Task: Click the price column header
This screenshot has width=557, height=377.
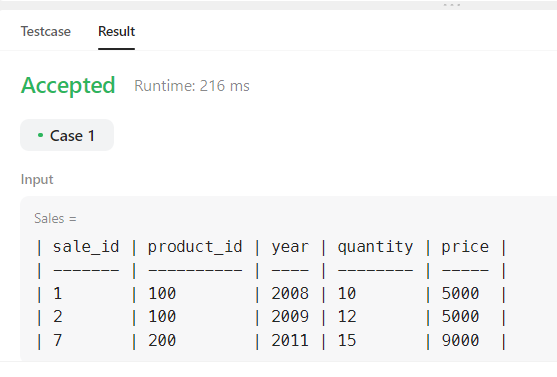Action: (465, 247)
